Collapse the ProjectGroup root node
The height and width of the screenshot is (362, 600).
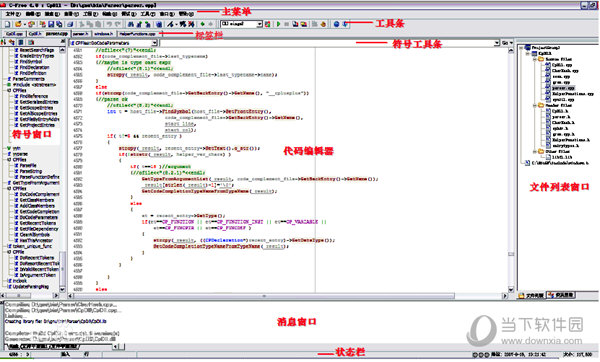(521, 48)
